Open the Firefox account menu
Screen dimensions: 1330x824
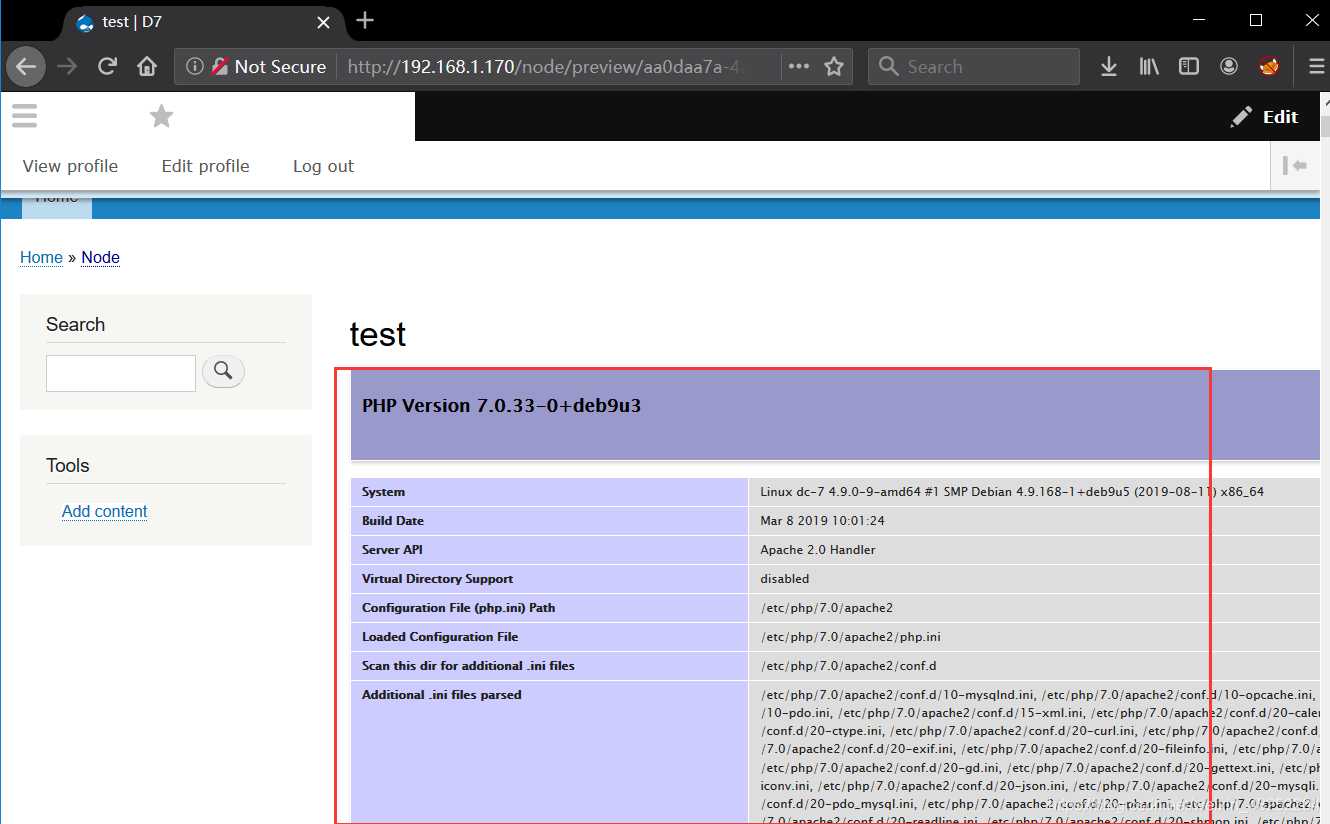click(x=1229, y=67)
